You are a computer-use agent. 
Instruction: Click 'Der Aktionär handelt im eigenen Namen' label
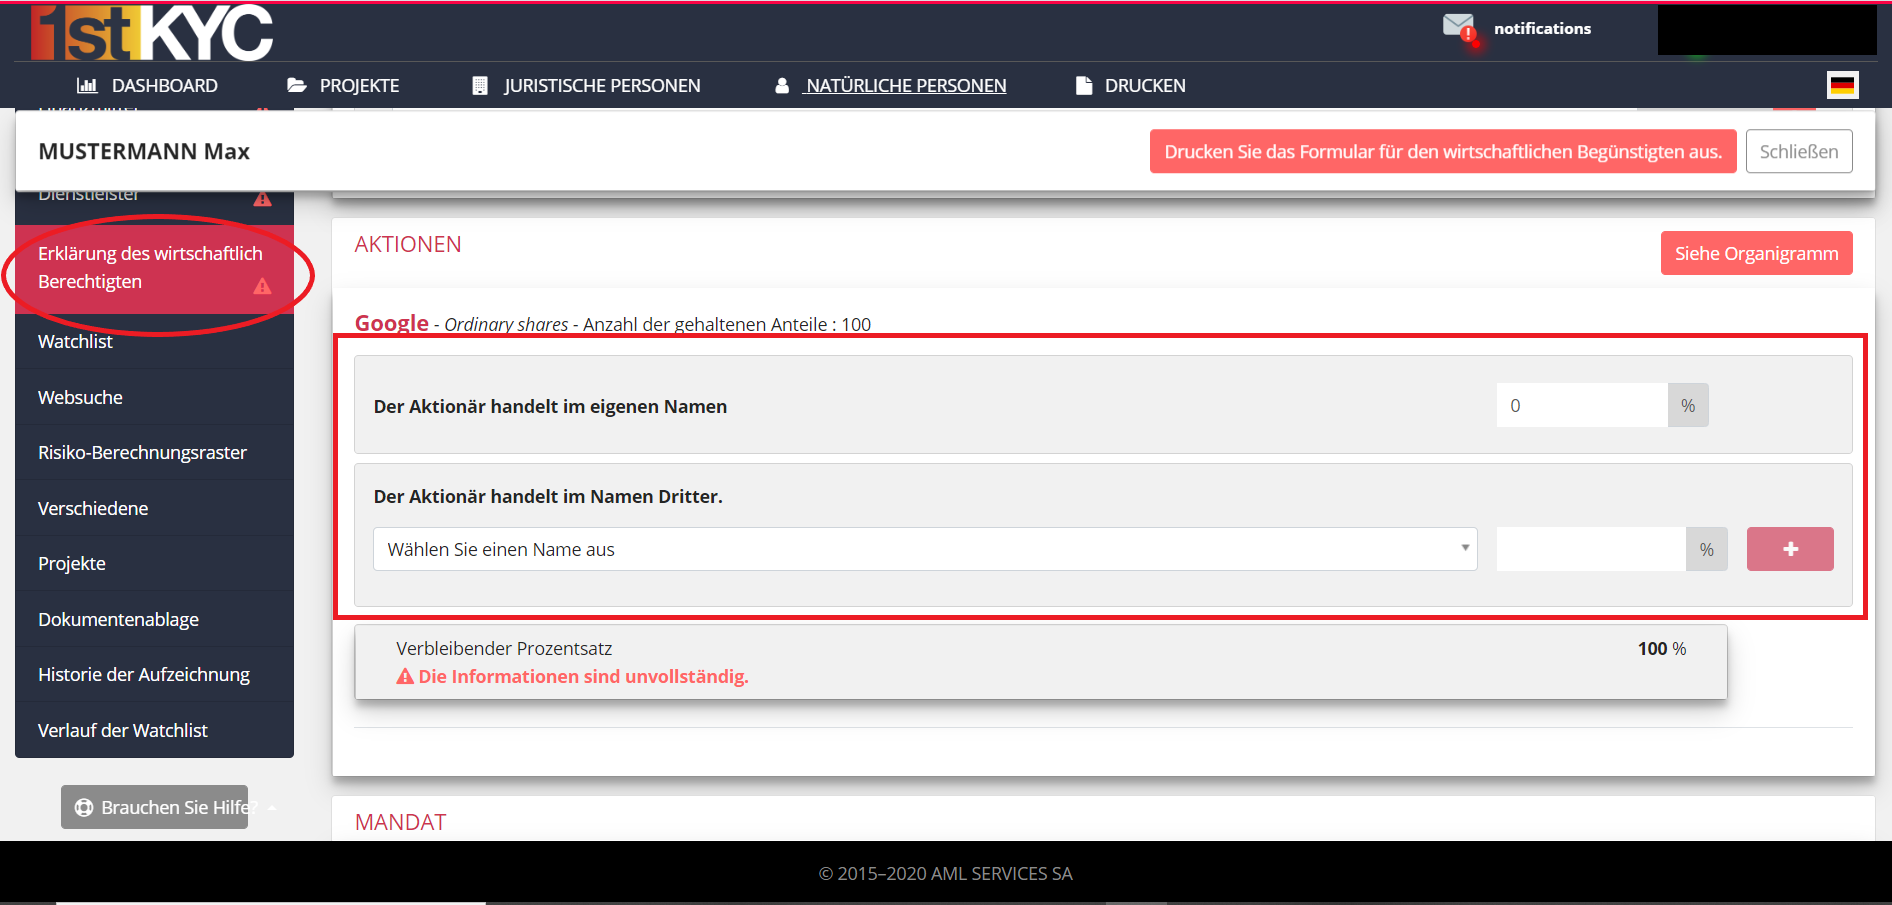coord(550,406)
